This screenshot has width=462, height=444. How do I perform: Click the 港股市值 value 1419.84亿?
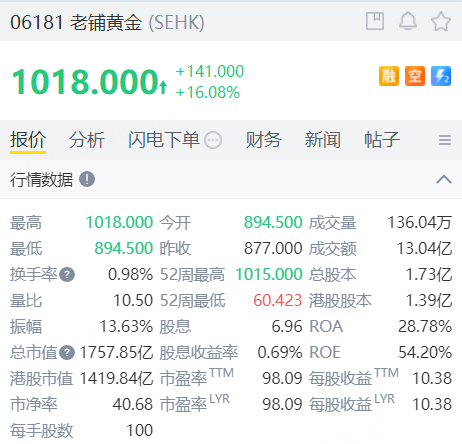(116, 378)
